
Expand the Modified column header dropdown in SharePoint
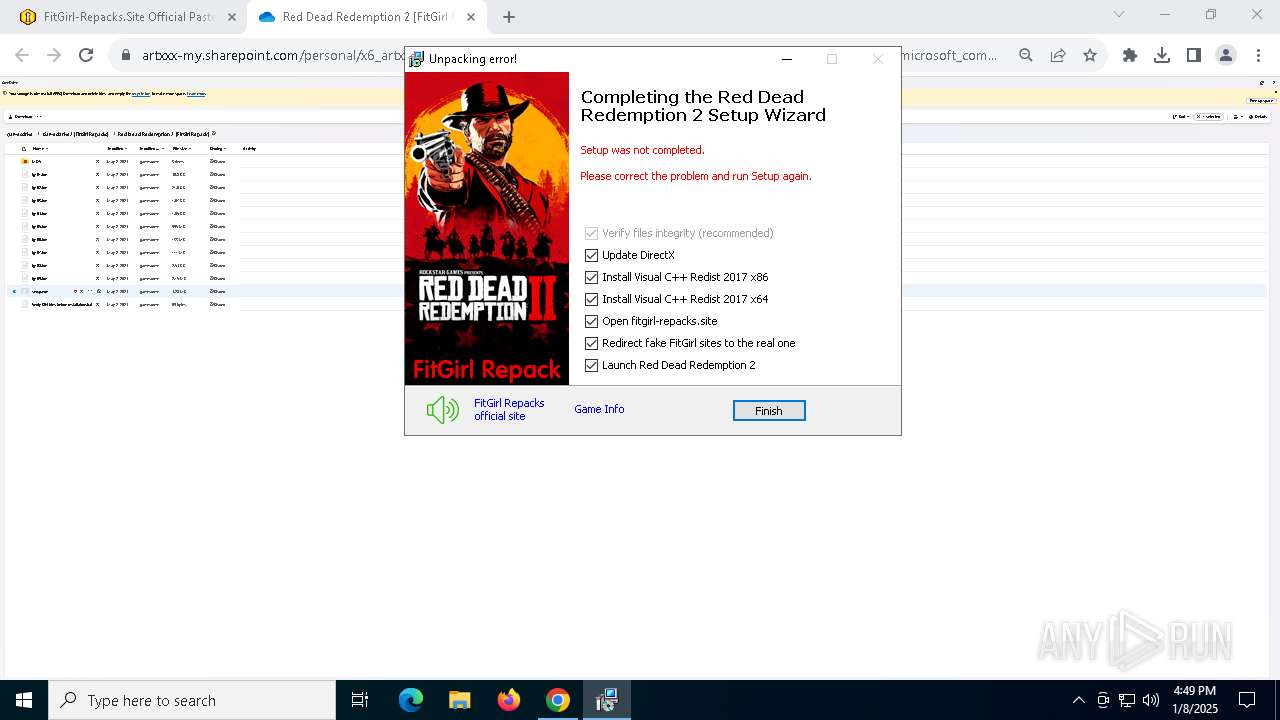pyautogui.click(x=117, y=149)
